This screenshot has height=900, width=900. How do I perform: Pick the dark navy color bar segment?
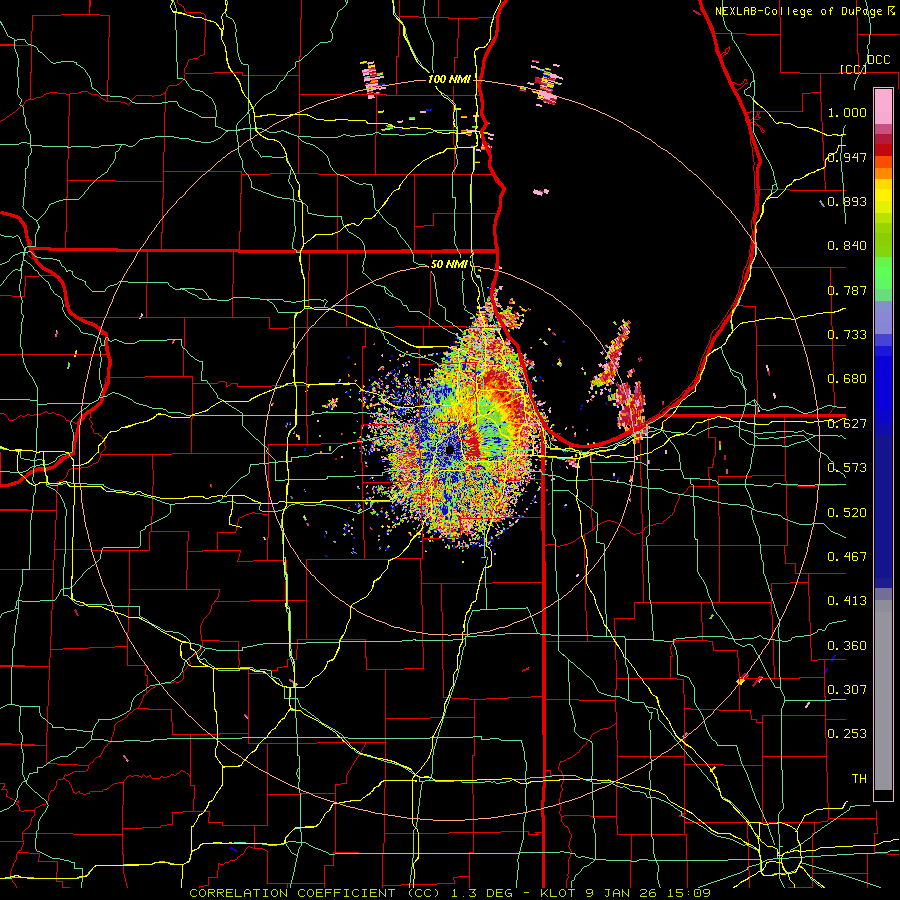[x=883, y=511]
